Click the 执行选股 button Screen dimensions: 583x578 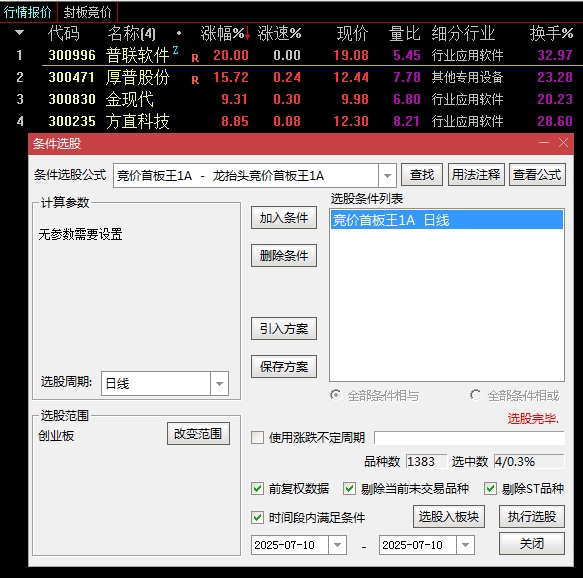(x=532, y=516)
